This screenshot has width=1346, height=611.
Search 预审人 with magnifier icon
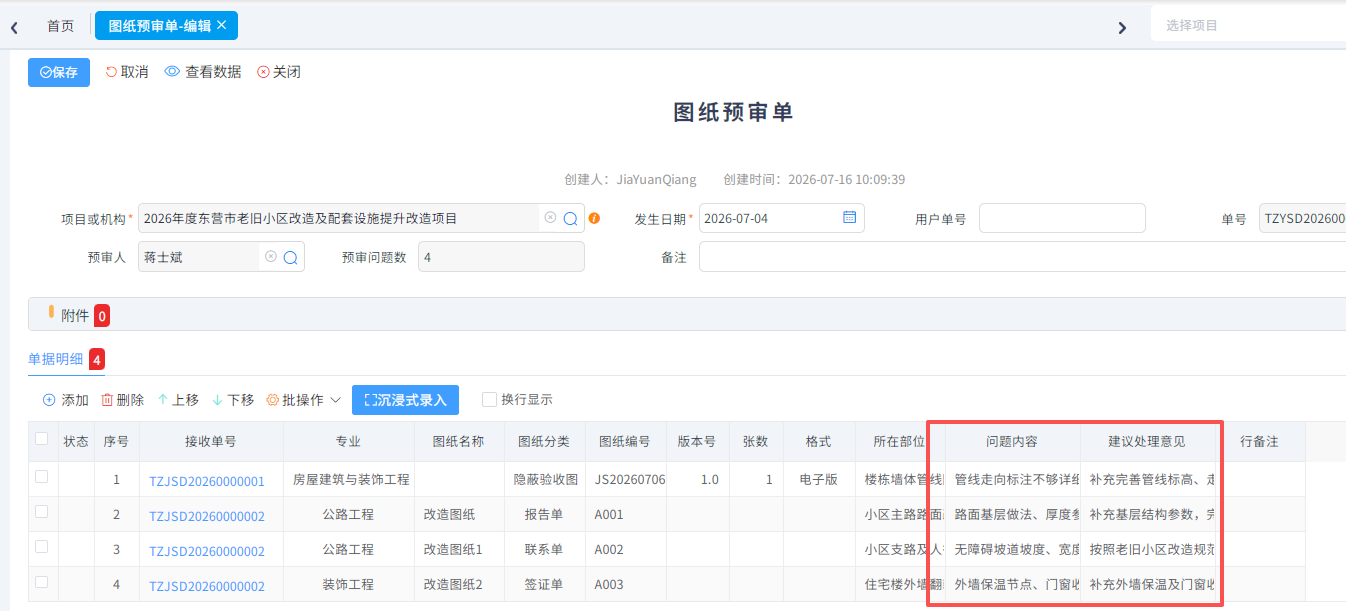(x=291, y=257)
